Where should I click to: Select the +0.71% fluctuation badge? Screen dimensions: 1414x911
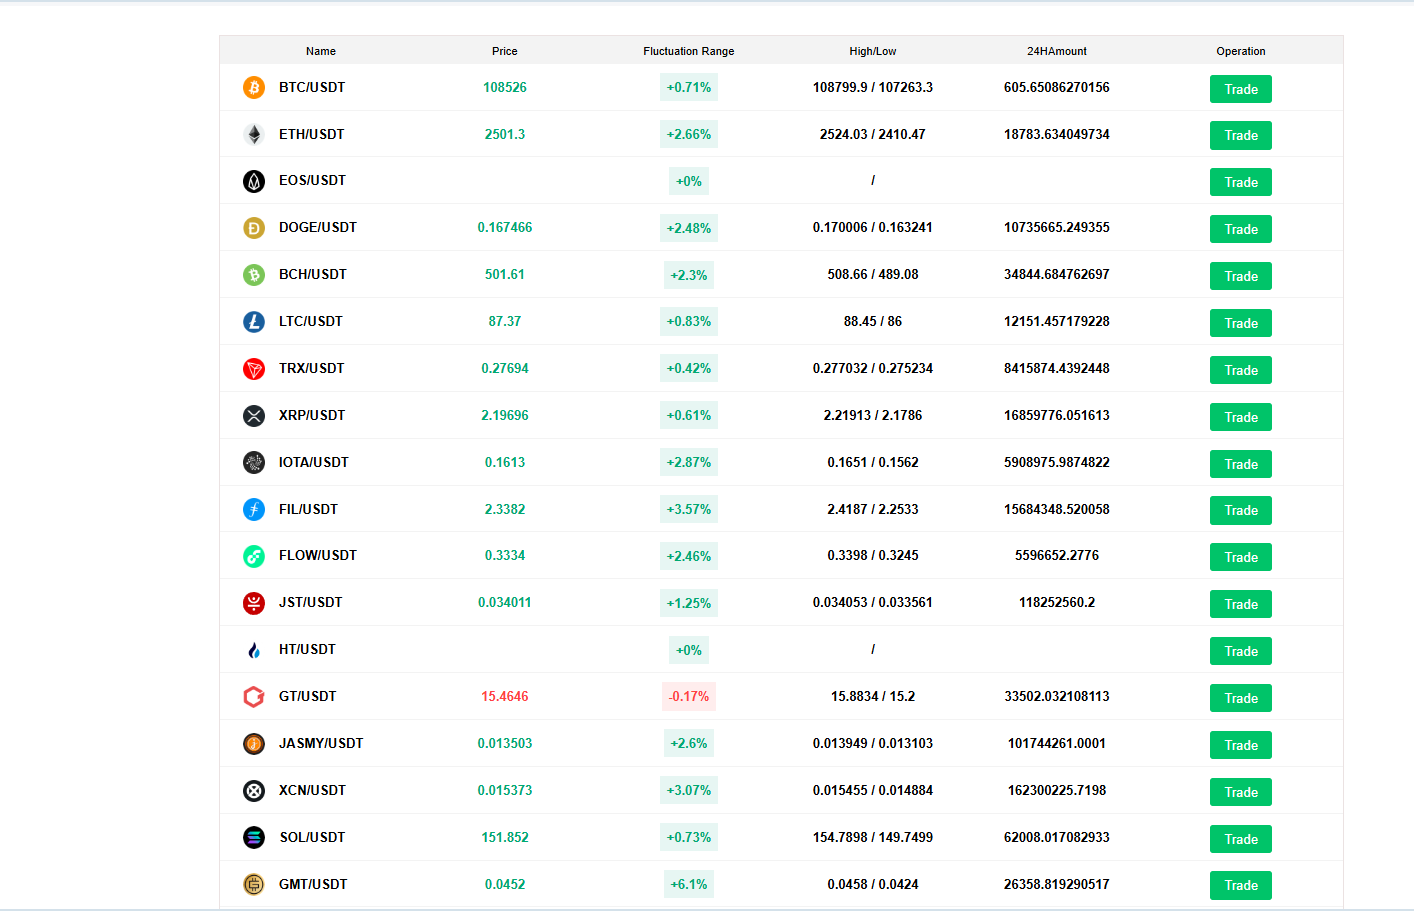tap(689, 88)
